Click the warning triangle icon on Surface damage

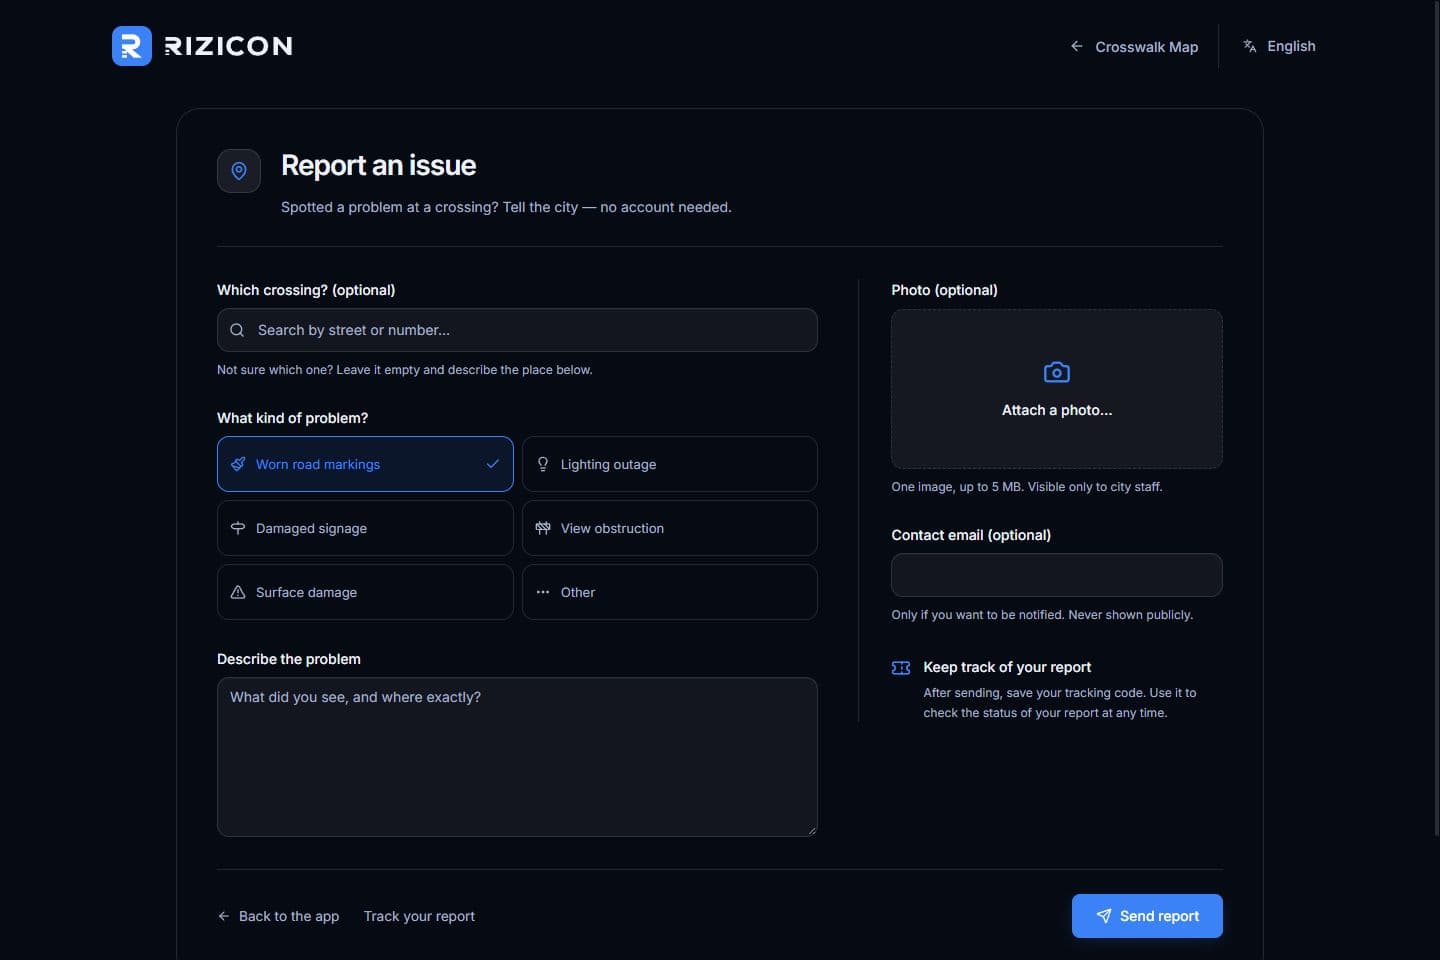(238, 592)
